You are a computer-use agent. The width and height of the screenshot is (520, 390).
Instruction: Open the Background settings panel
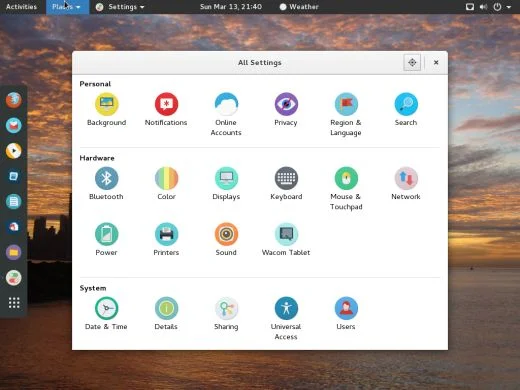[106, 110]
